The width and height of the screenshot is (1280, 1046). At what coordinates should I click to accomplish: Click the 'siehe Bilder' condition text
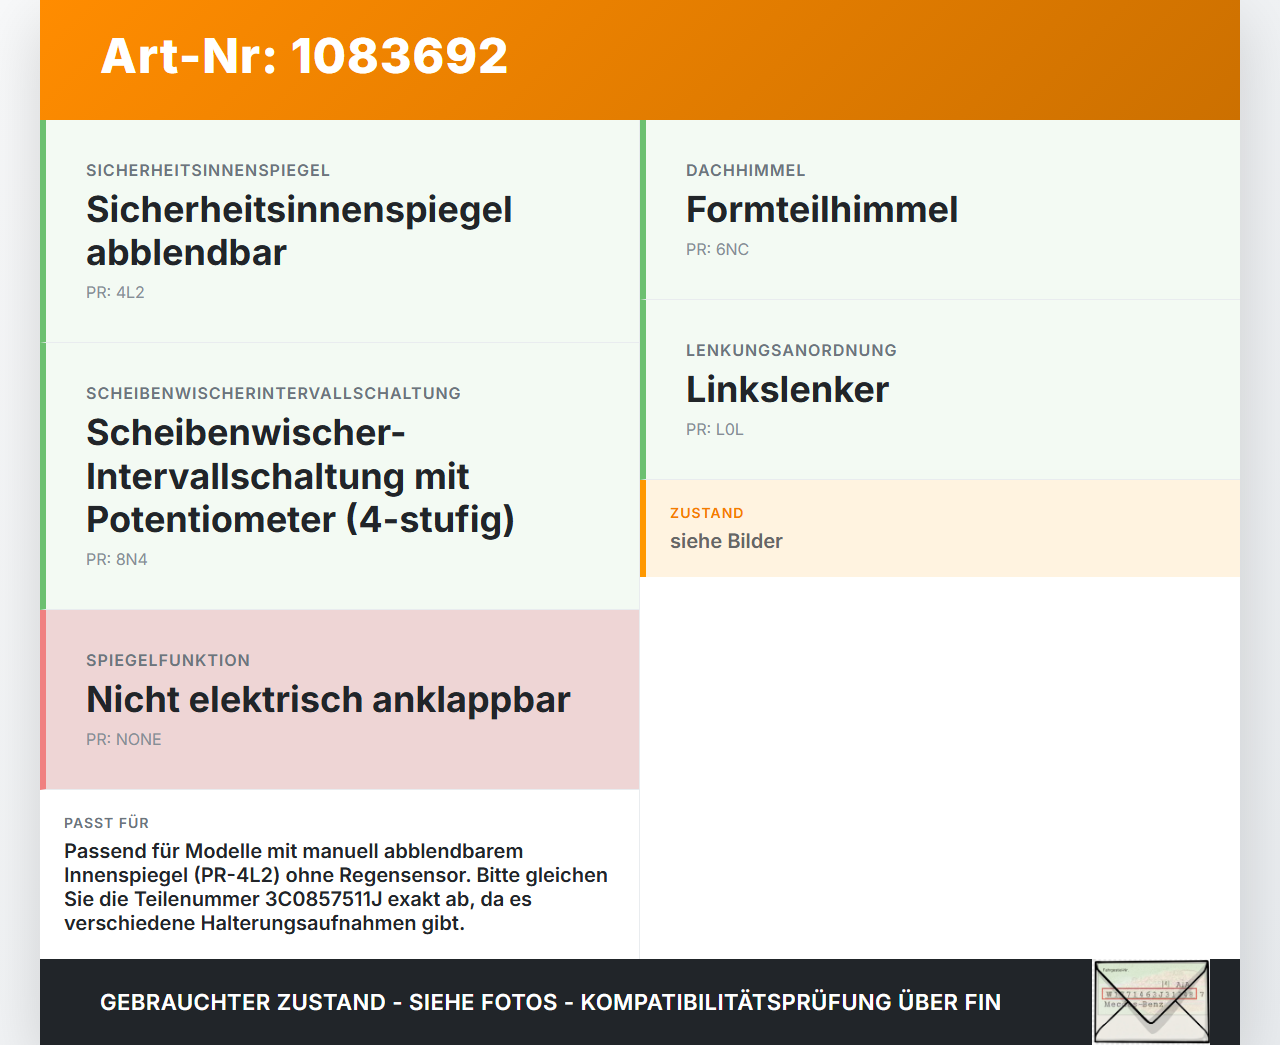726,541
